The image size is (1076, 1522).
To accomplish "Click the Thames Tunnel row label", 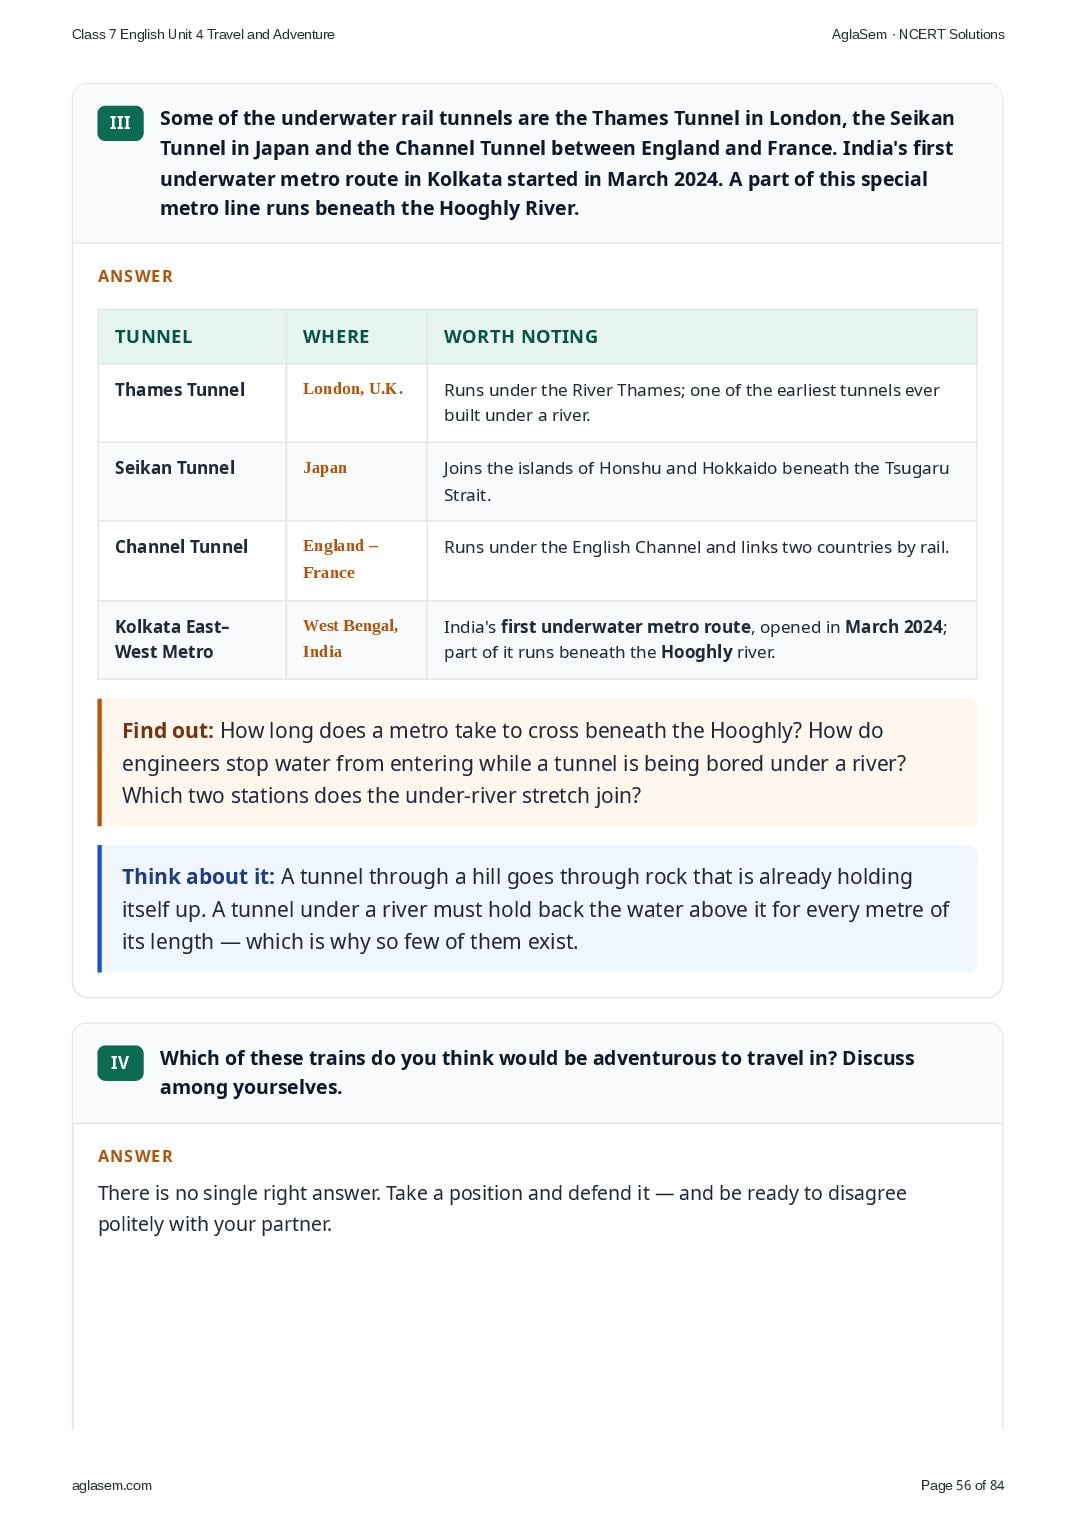I will point(180,390).
